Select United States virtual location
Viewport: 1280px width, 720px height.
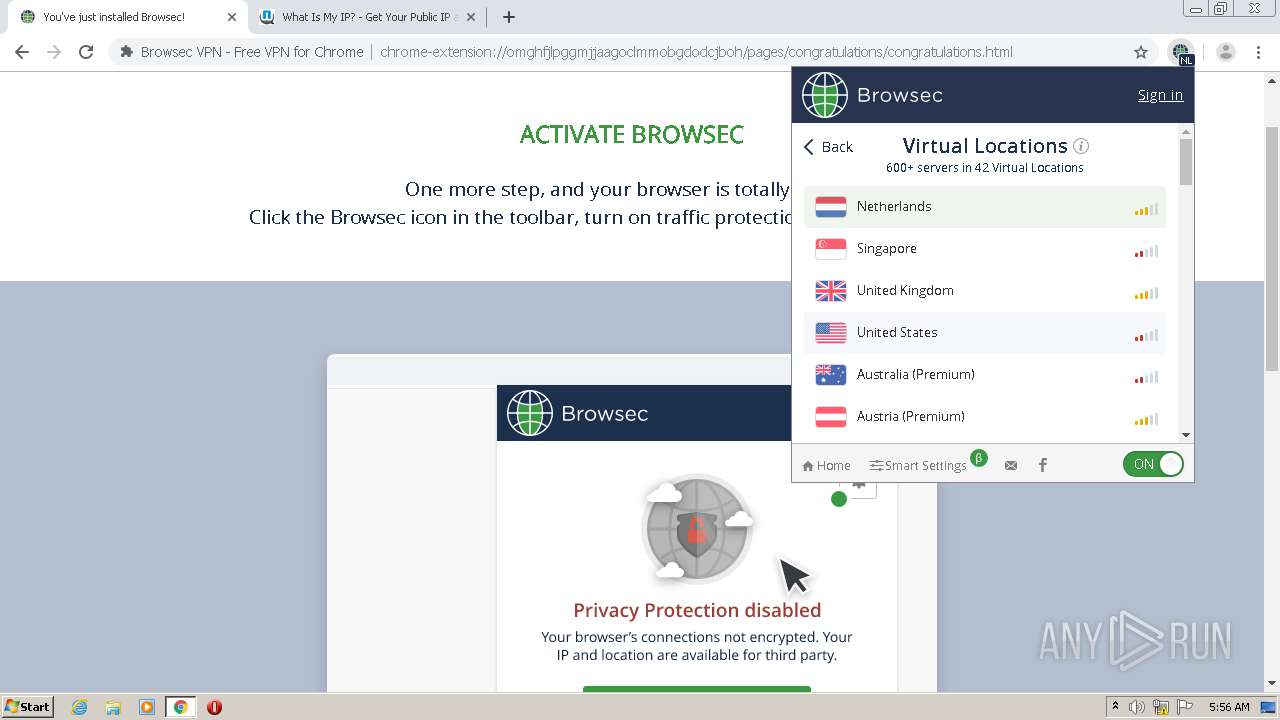(x=985, y=333)
